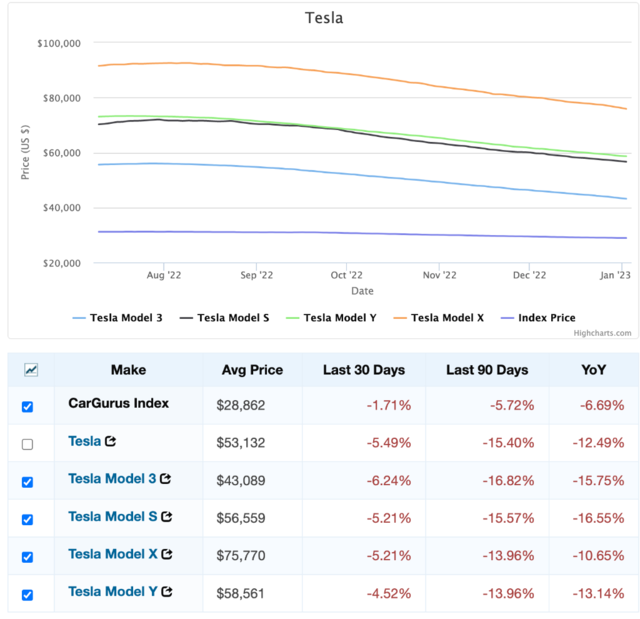Uncheck the Tesla Model X checkbox

coord(27,557)
